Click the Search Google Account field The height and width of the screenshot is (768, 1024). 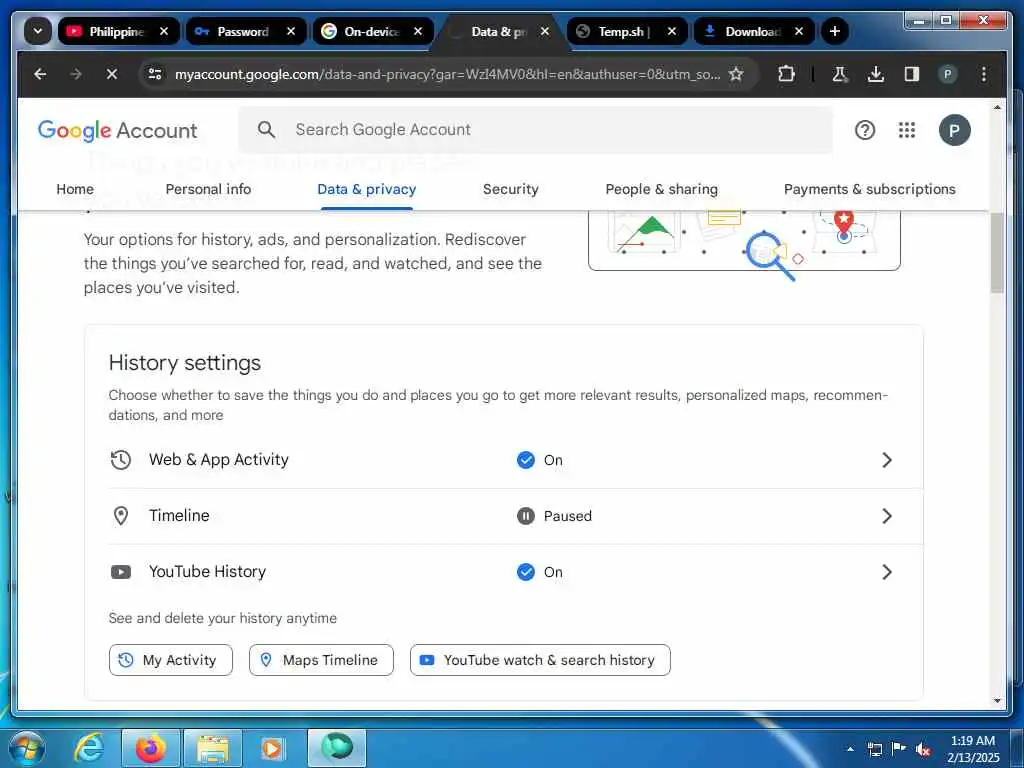(x=536, y=130)
